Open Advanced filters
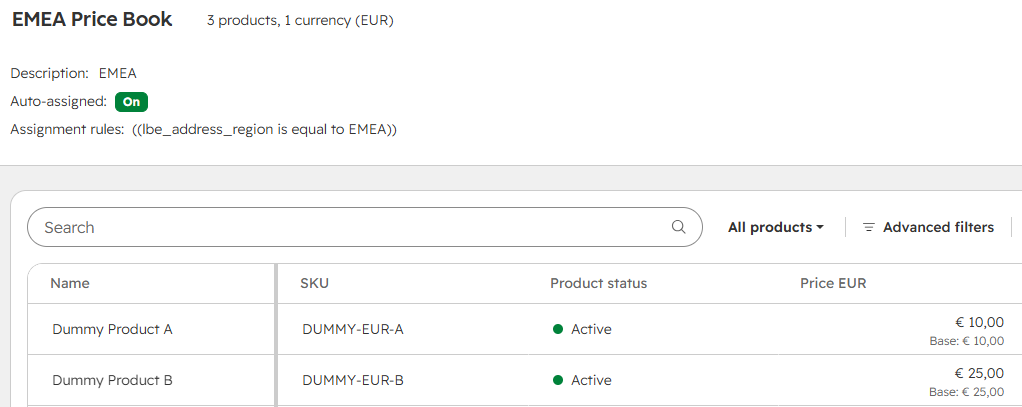 click(928, 228)
